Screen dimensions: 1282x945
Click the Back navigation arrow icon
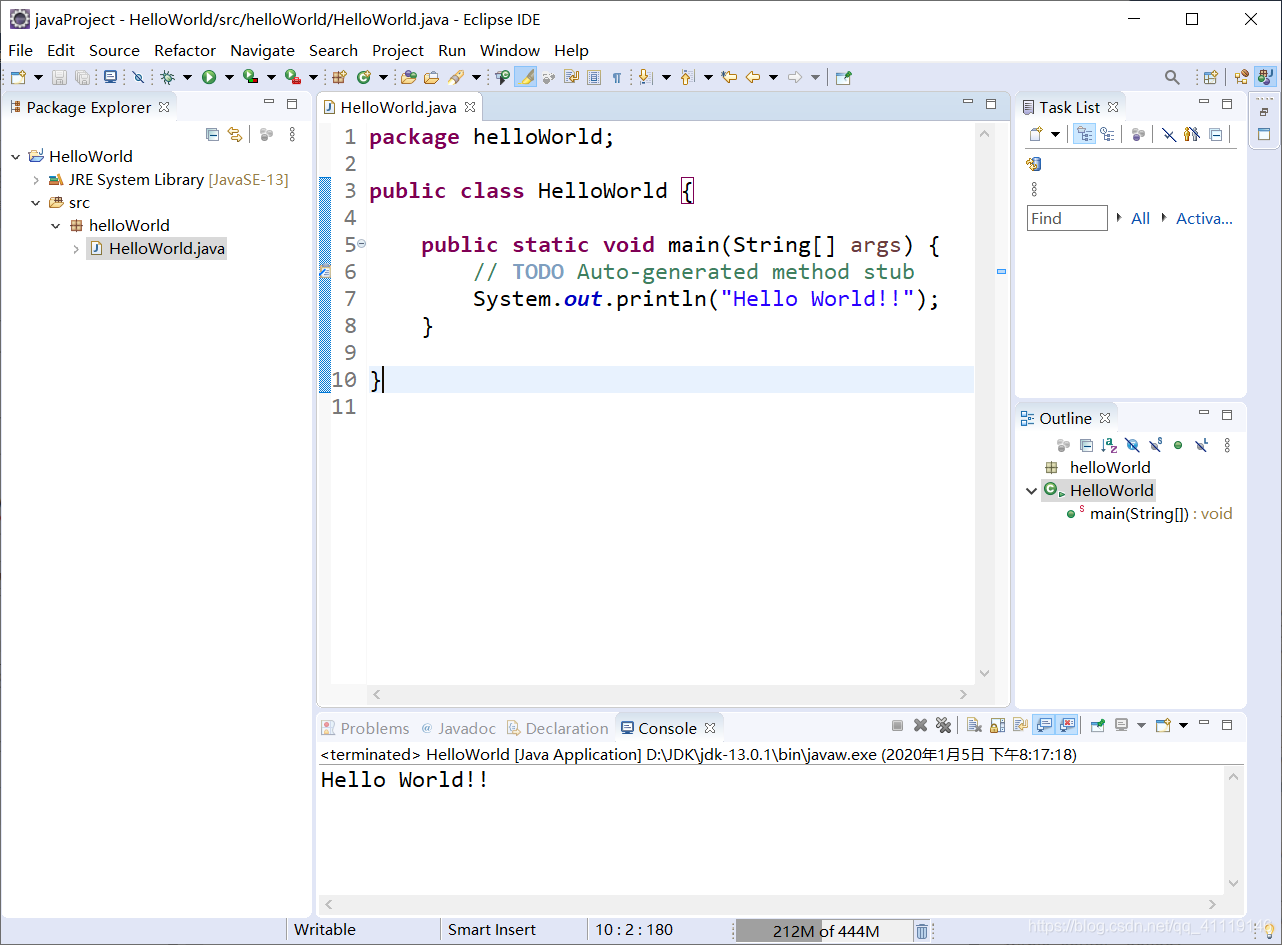coord(753,77)
